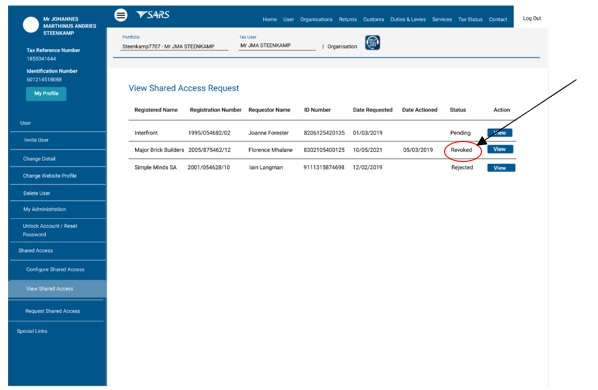The image size is (598, 390).
Task: Click the Log Out link
Action: coord(532,18)
